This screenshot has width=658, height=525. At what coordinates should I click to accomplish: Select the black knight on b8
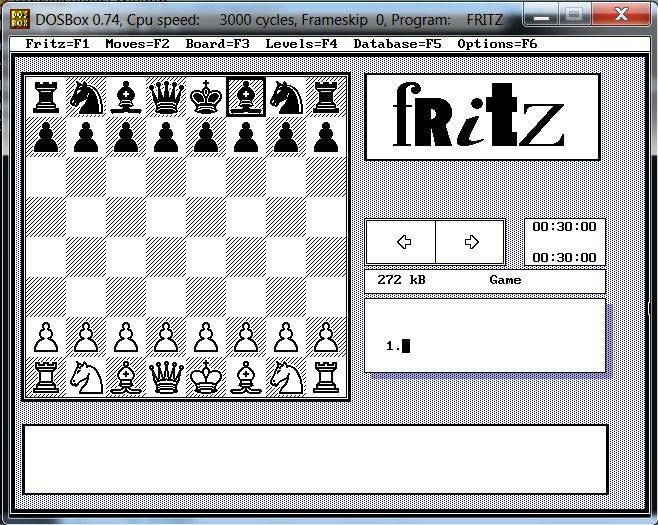(86, 97)
